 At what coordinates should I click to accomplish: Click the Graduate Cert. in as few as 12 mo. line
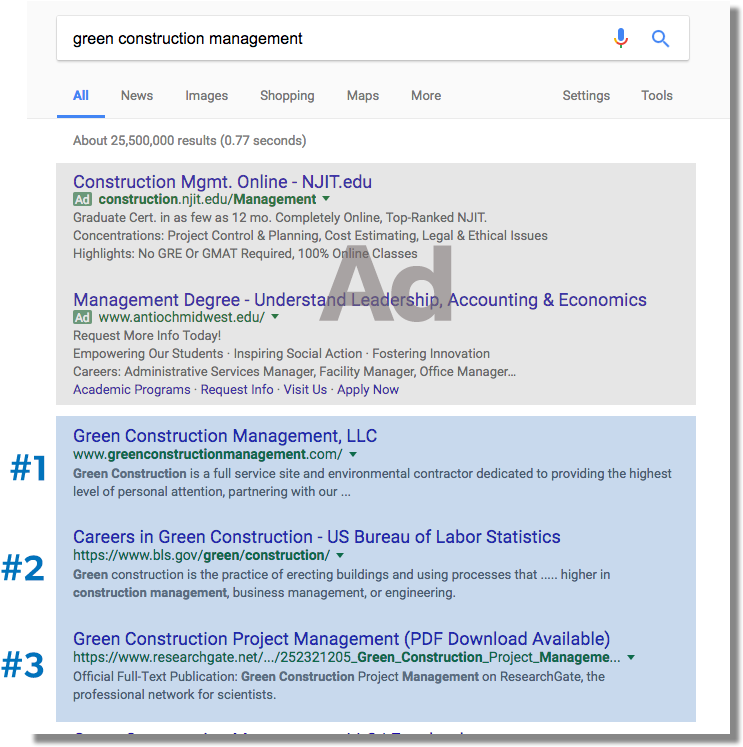point(280,218)
